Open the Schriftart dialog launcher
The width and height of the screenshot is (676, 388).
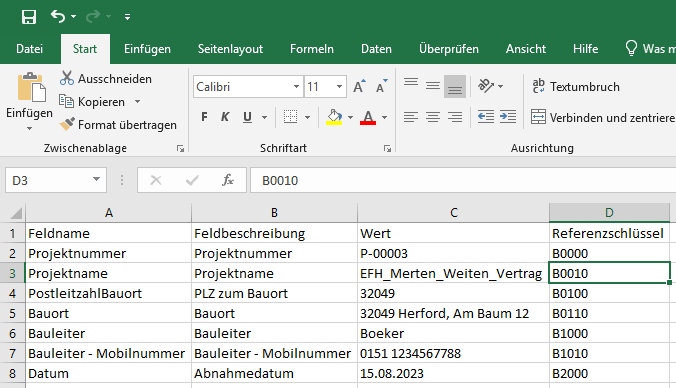[x=387, y=148]
